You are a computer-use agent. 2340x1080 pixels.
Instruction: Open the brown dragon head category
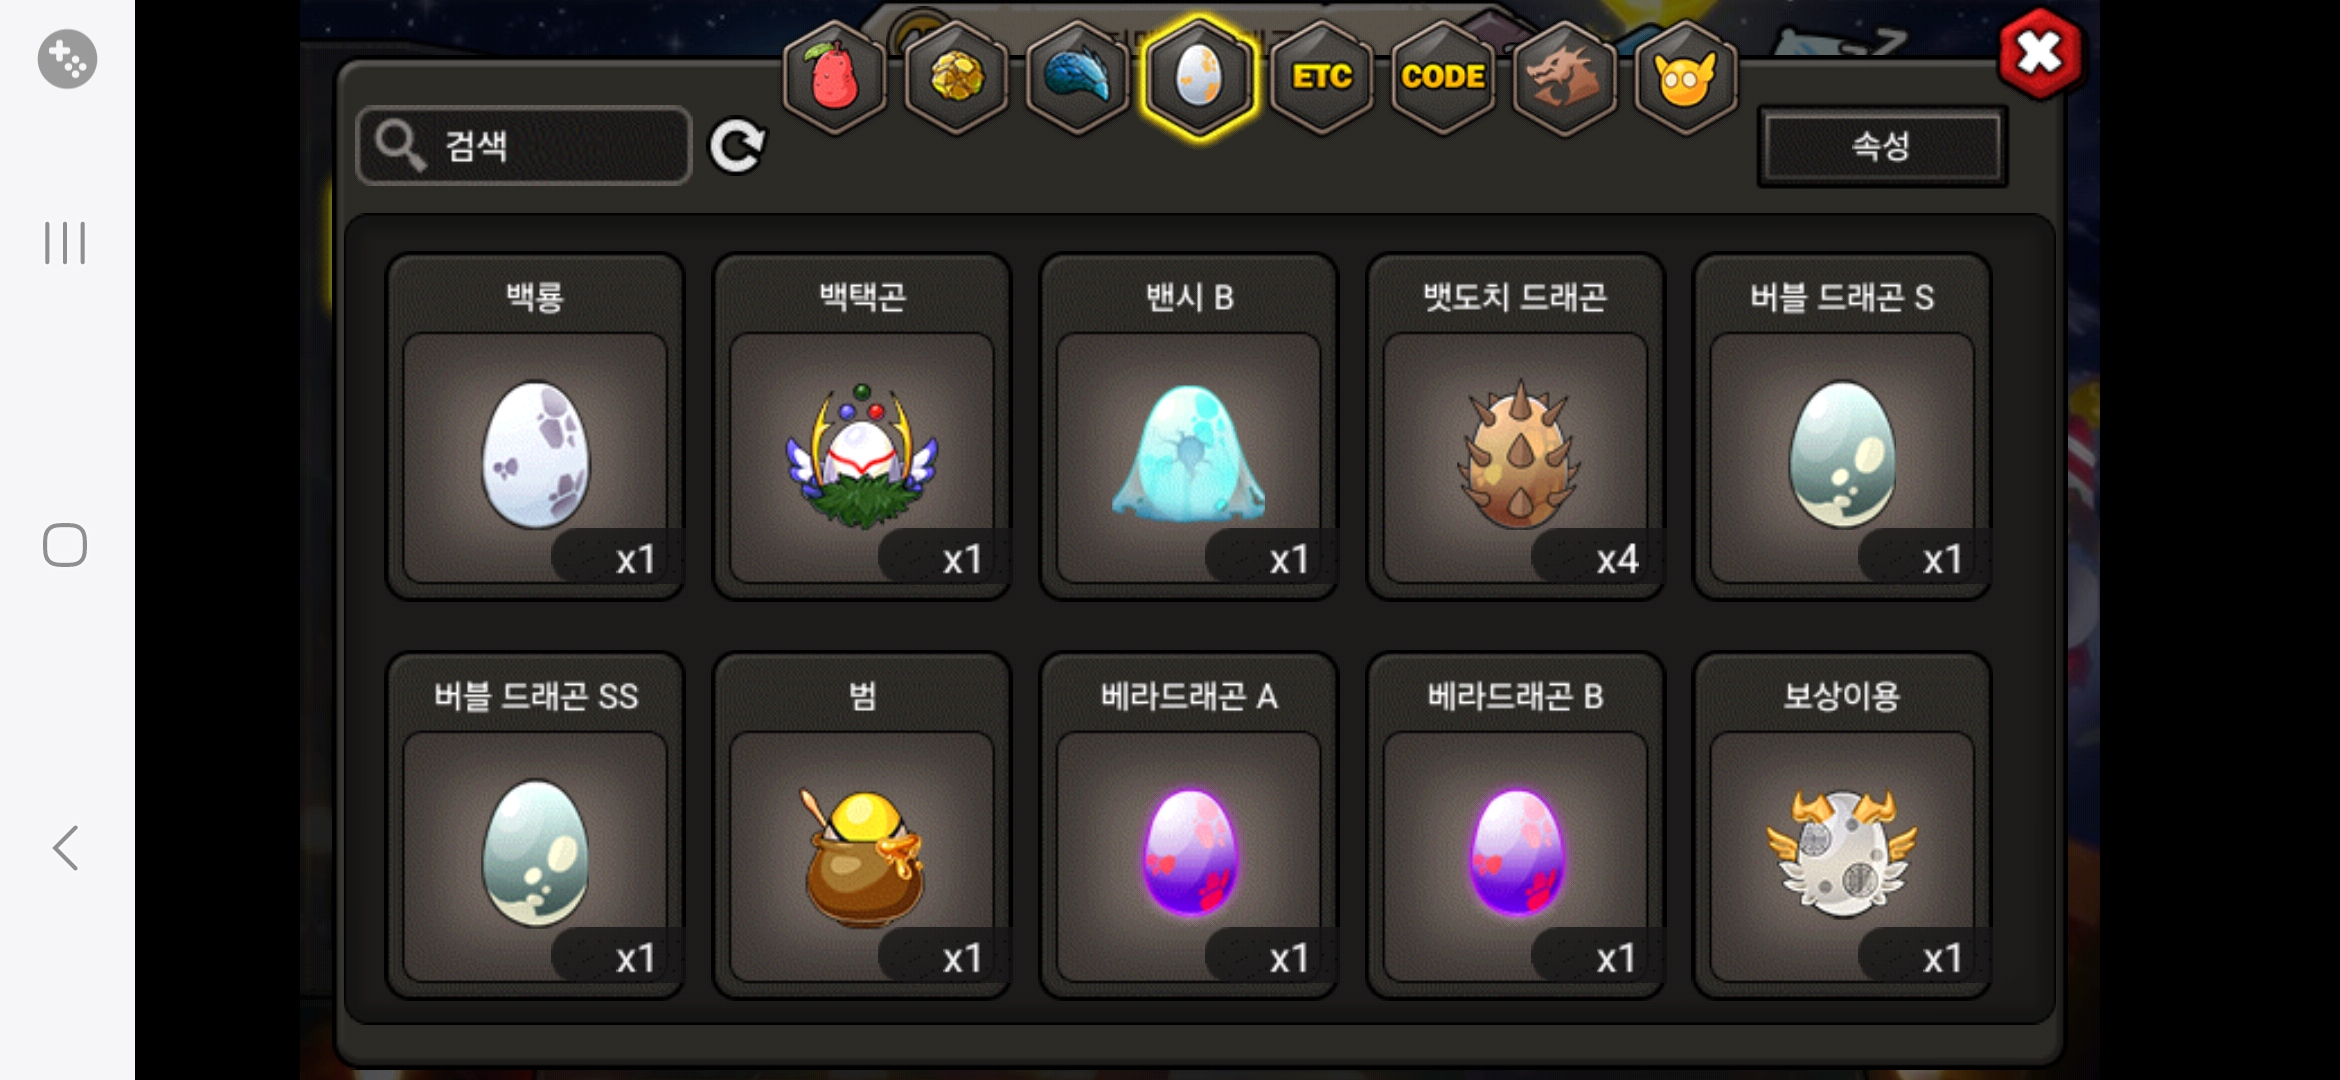coord(1564,77)
